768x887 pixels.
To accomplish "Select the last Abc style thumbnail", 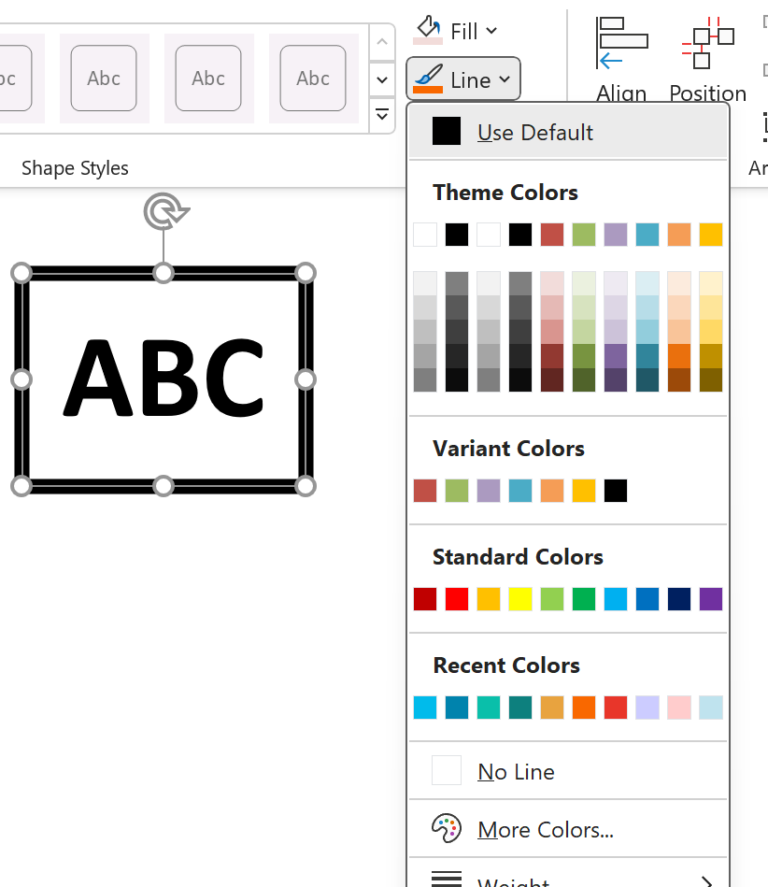I will point(312,77).
